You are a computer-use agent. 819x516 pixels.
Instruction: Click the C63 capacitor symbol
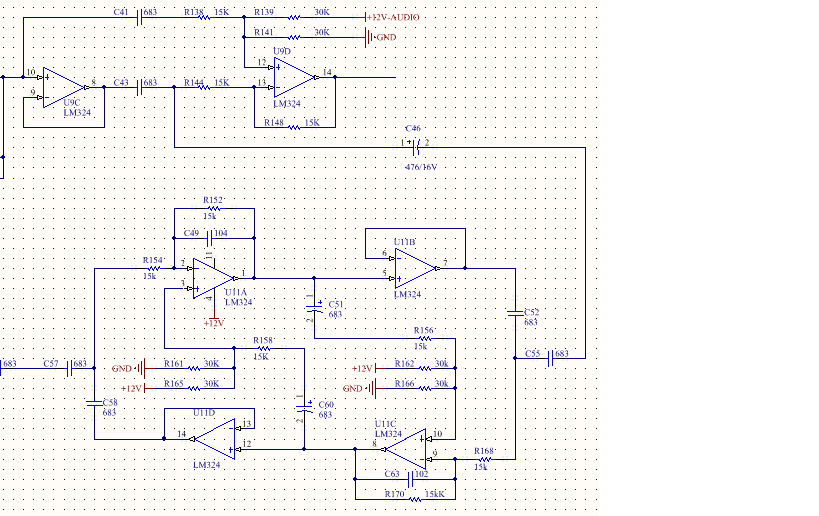(411, 479)
